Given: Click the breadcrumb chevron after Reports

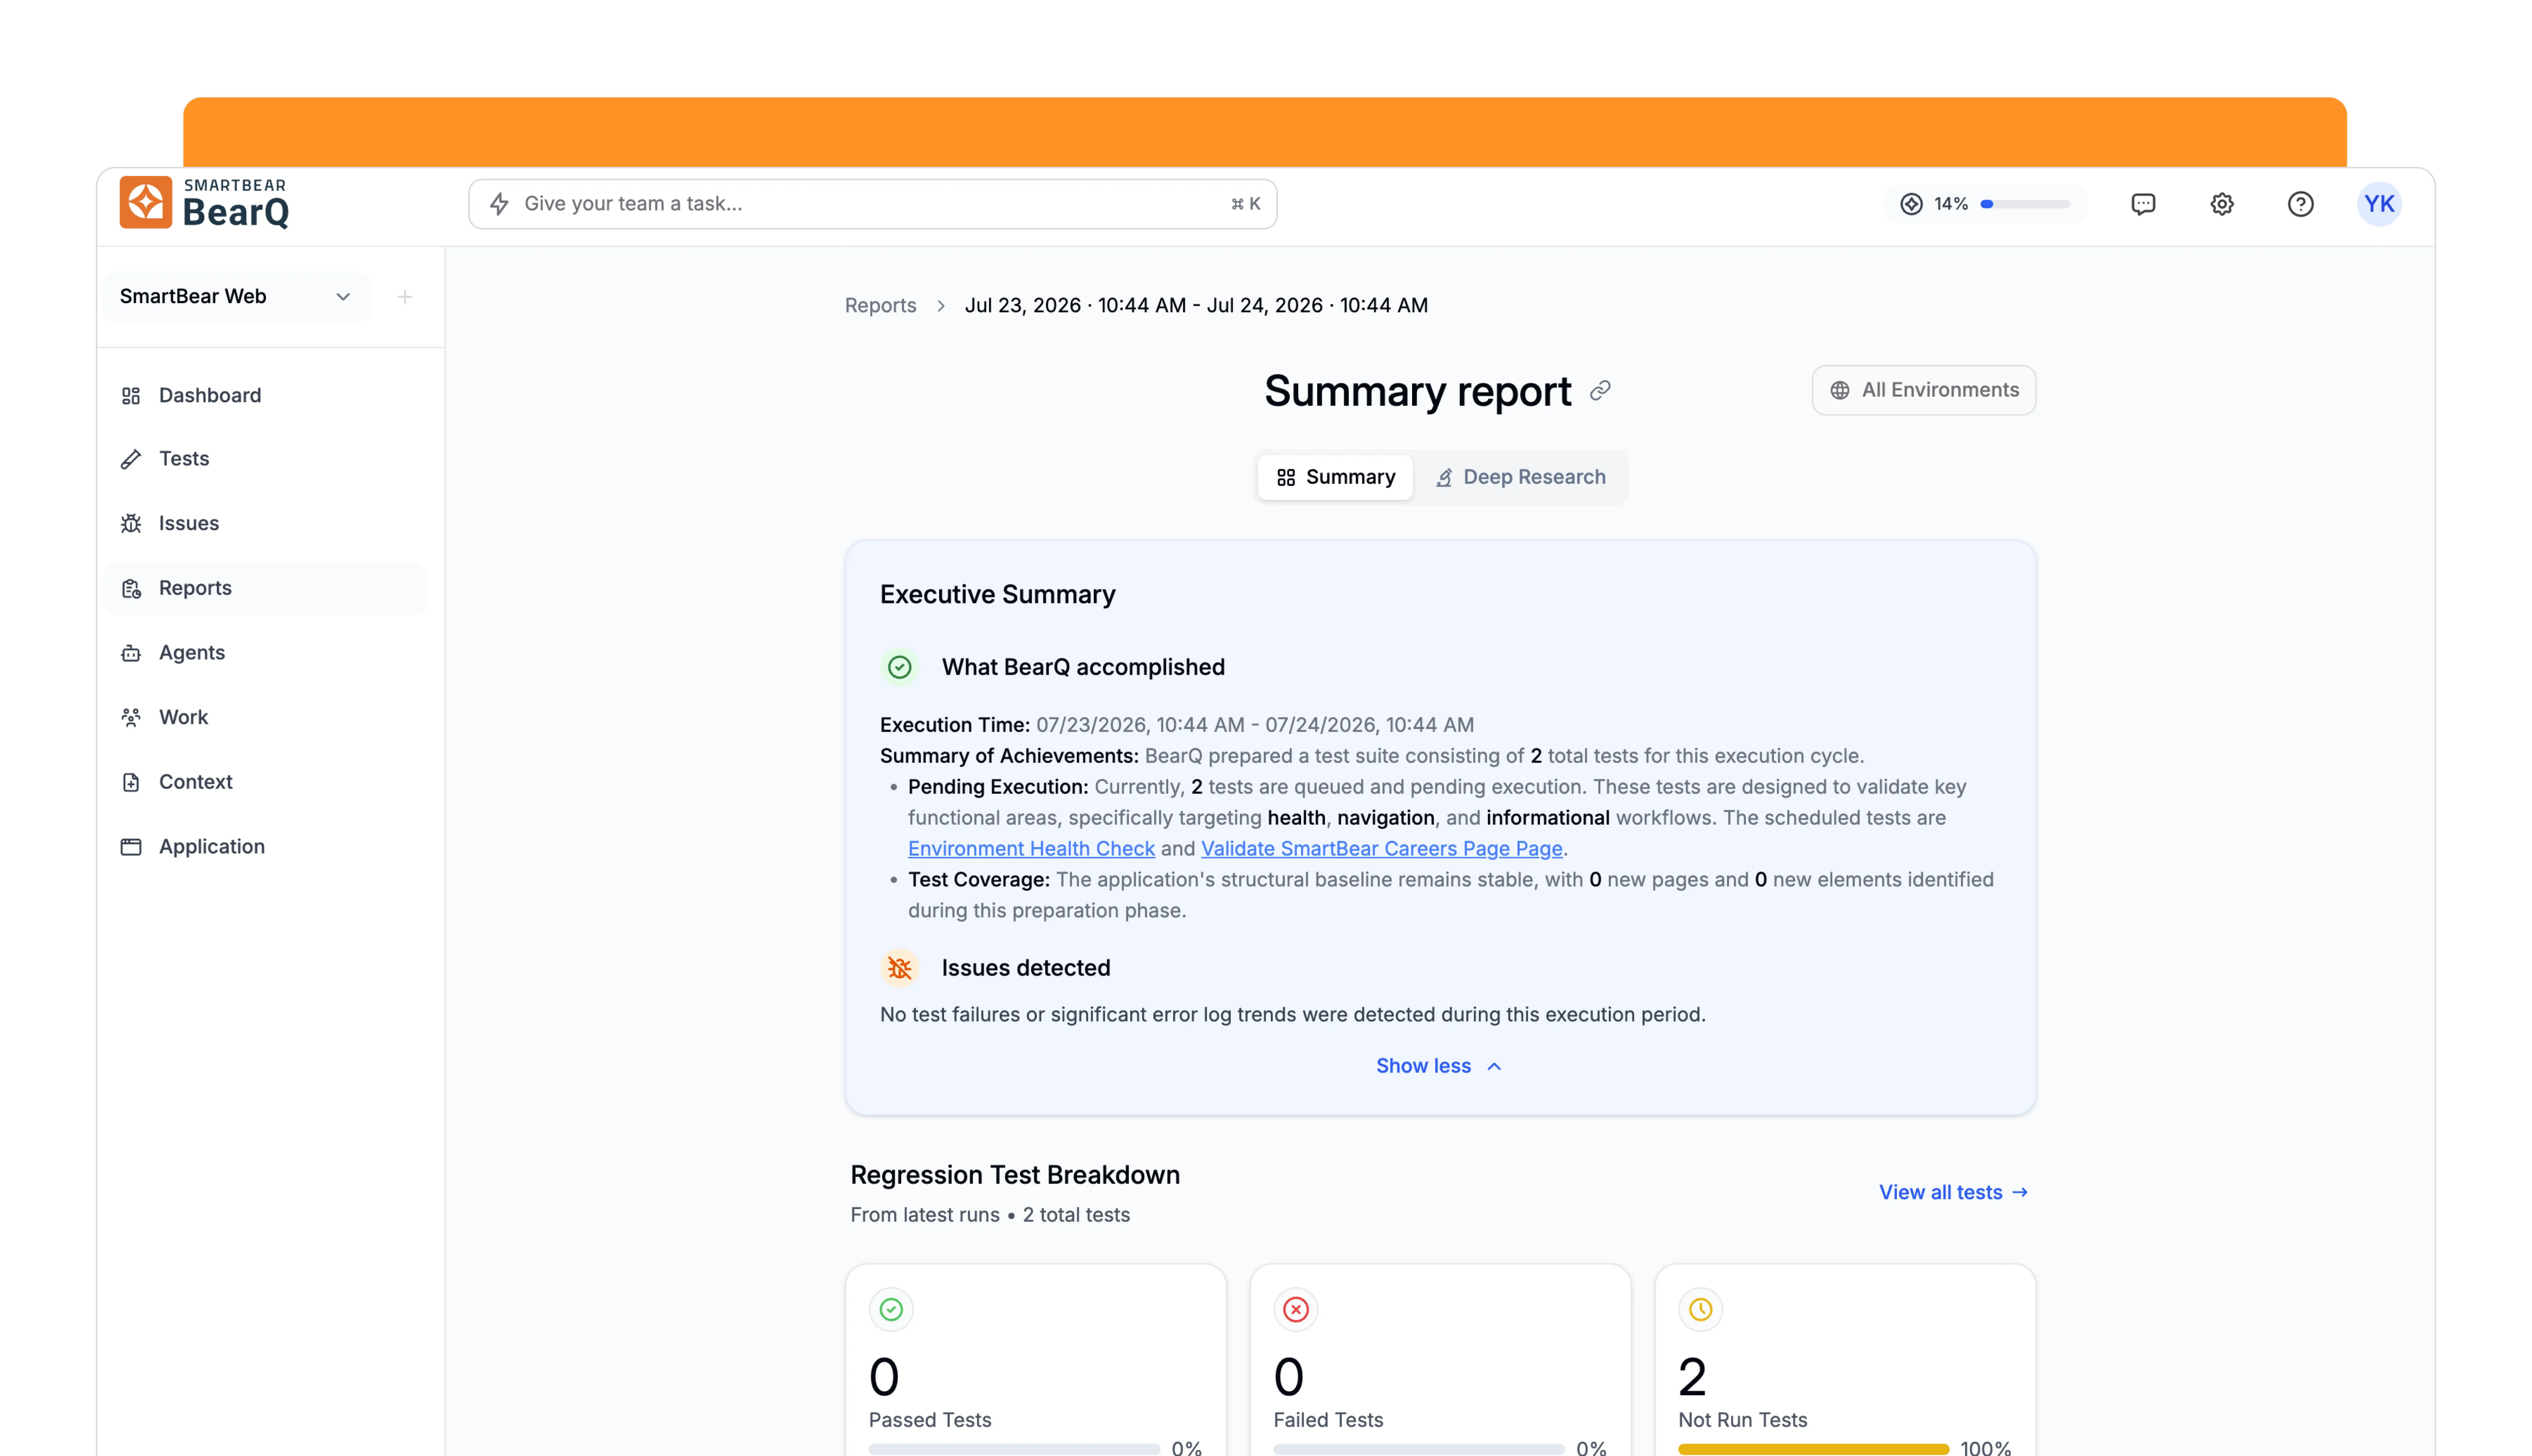Looking at the screenshot, I should pyautogui.click(x=941, y=306).
